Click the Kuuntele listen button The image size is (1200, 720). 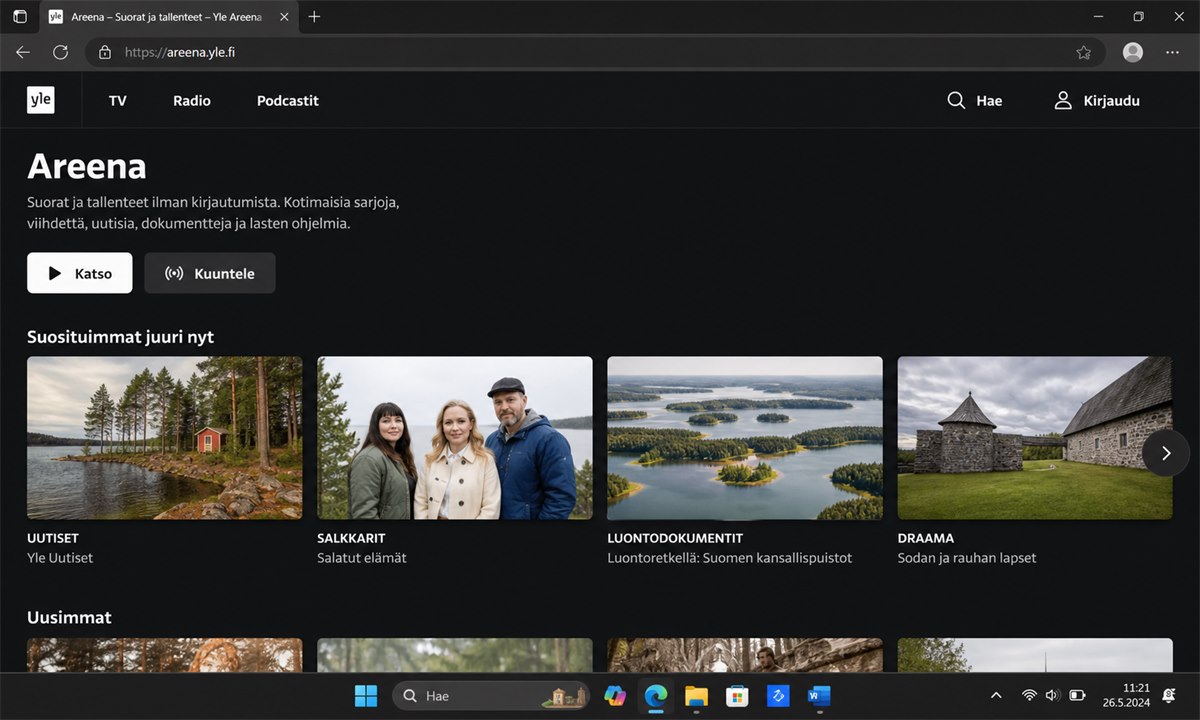[x=210, y=273]
